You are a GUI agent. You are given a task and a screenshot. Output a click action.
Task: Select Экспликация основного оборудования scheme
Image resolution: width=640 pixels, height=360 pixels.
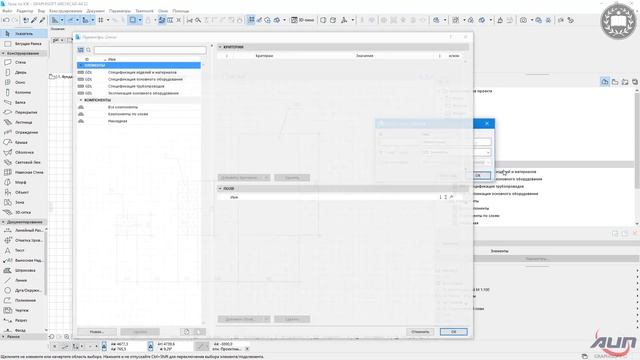pyautogui.click(x=139, y=93)
